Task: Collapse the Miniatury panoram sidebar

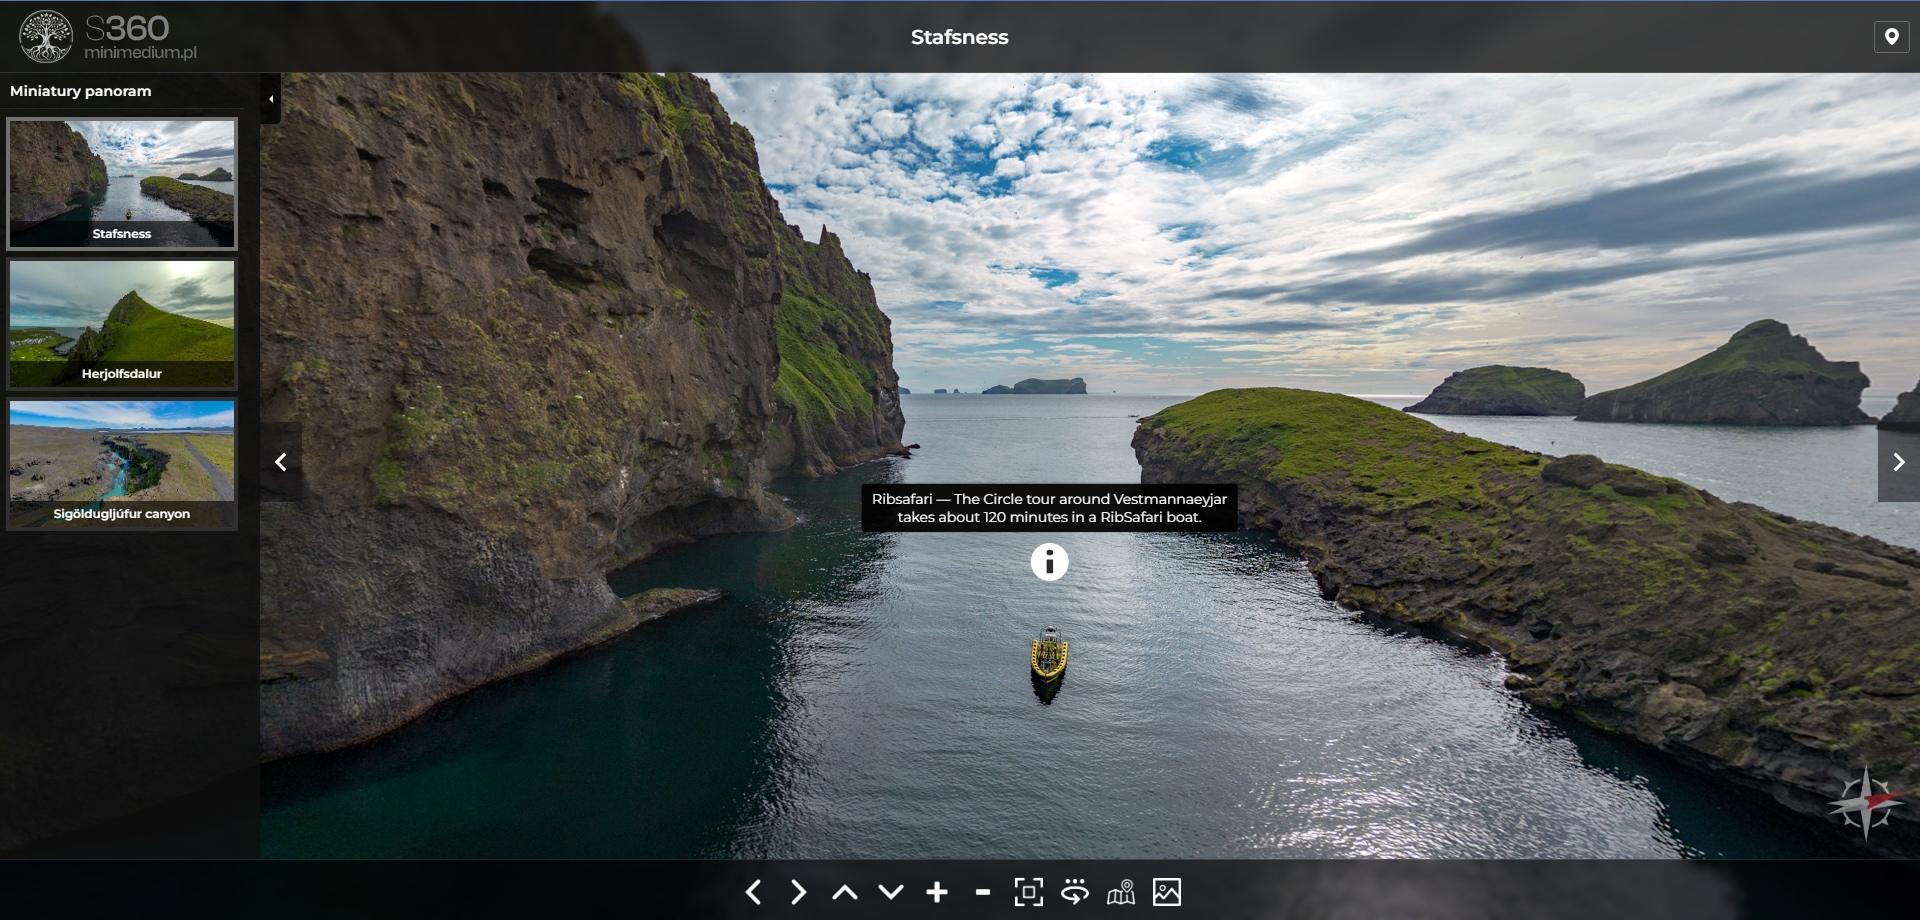Action: coord(271,99)
